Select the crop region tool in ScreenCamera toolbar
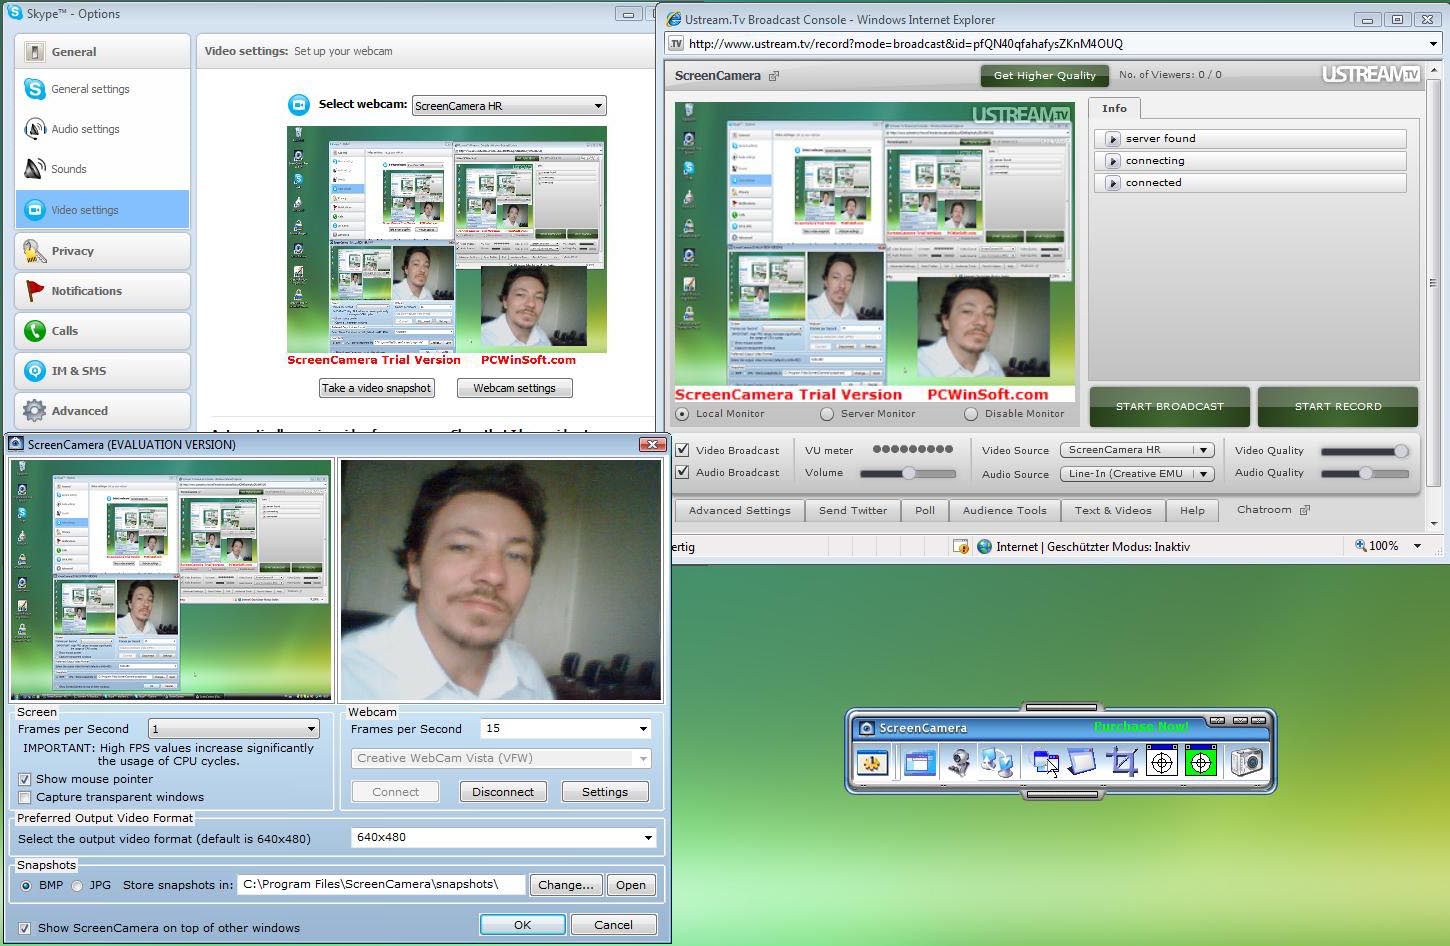Image resolution: width=1450 pixels, height=946 pixels. (x=1121, y=763)
